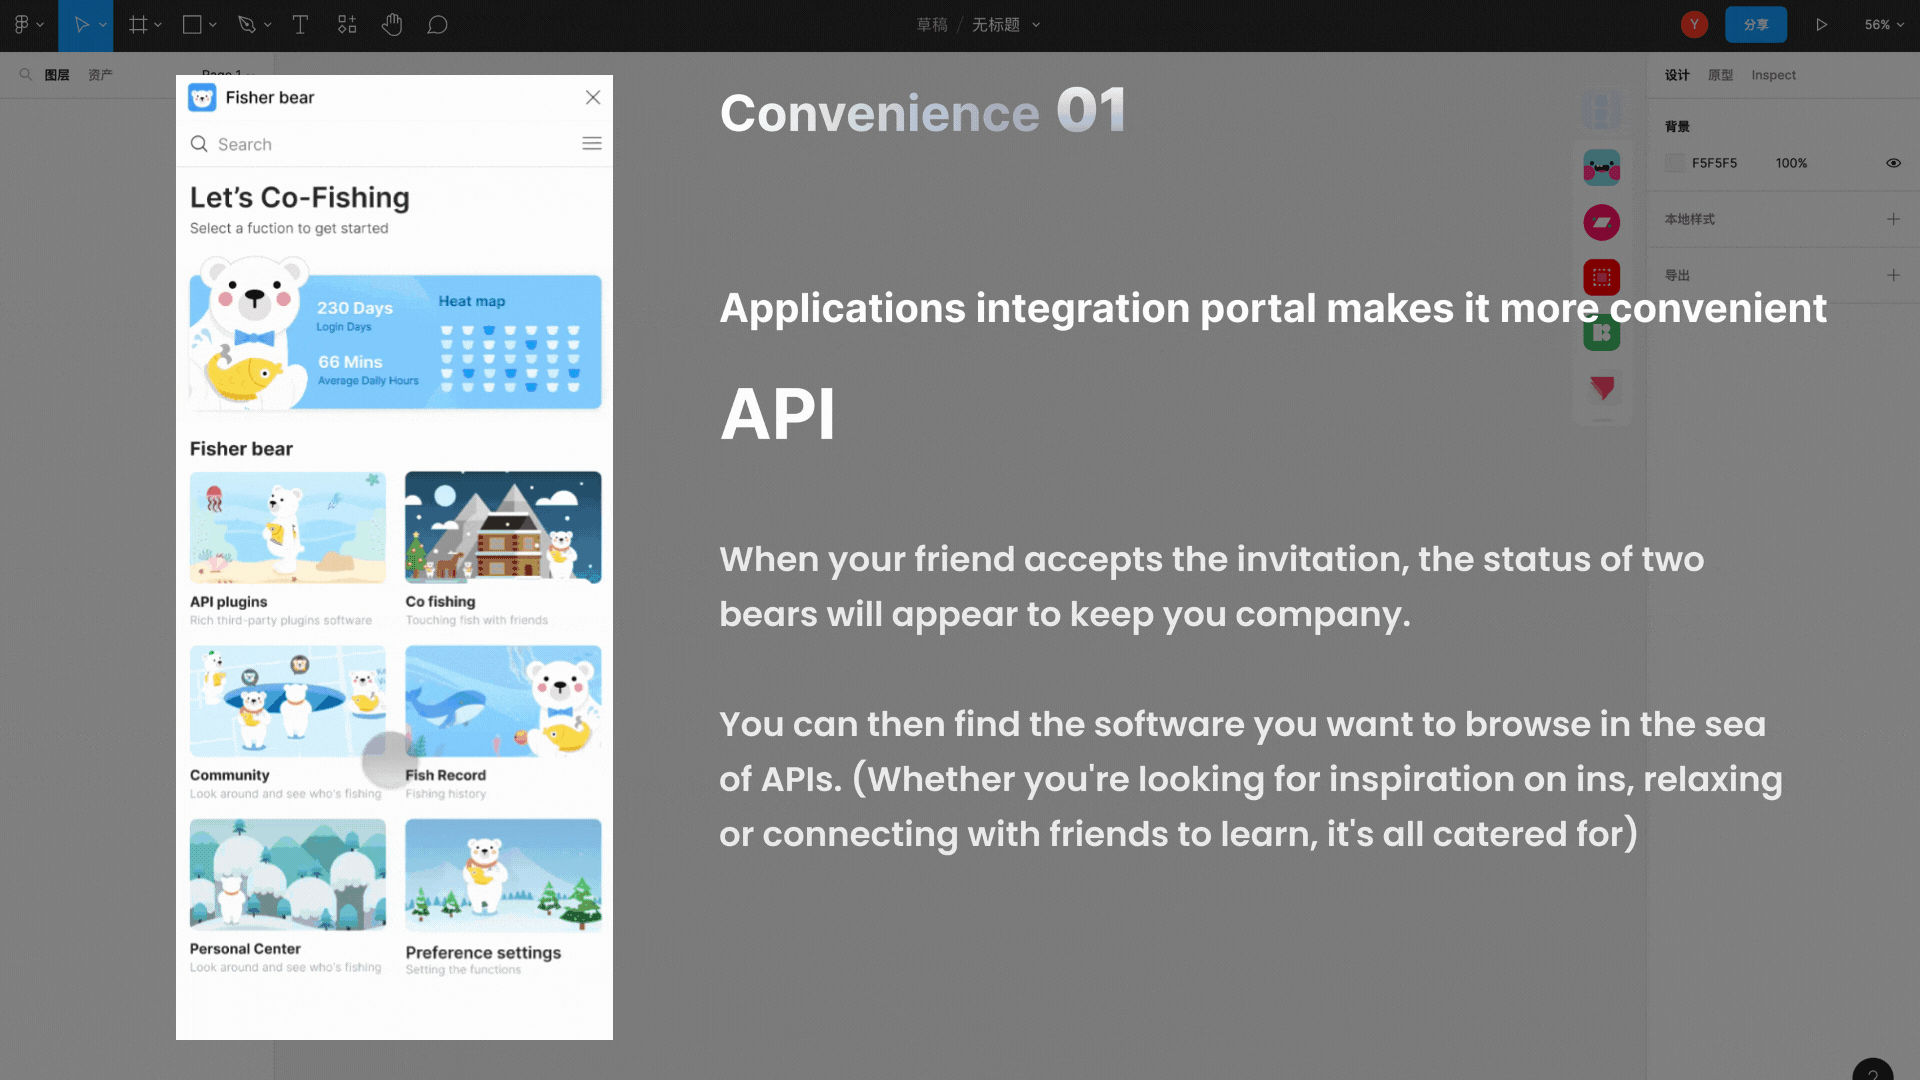Click the Present play button
This screenshot has height=1080, width=1920.
click(1822, 25)
